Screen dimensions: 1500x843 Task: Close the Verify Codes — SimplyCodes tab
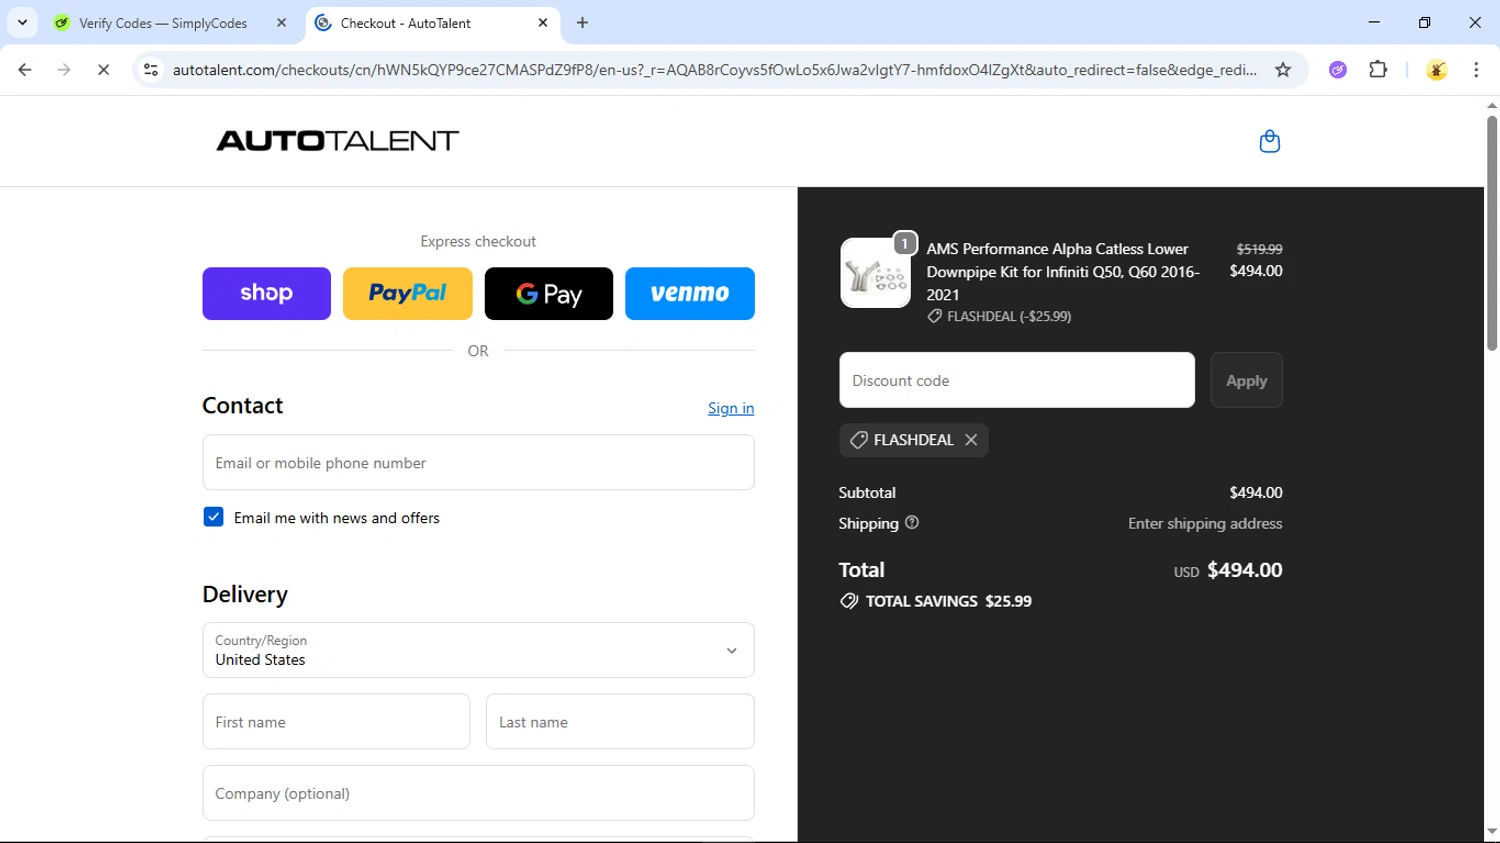tap(281, 23)
